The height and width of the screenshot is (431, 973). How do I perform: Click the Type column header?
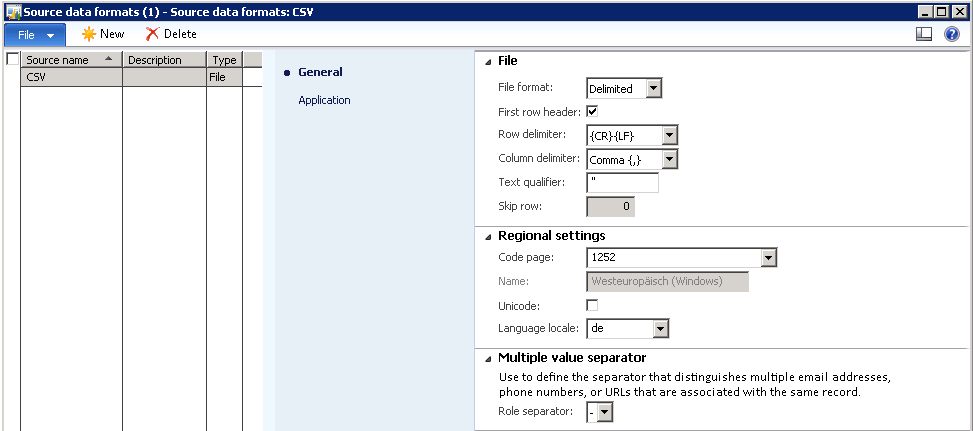(x=224, y=60)
